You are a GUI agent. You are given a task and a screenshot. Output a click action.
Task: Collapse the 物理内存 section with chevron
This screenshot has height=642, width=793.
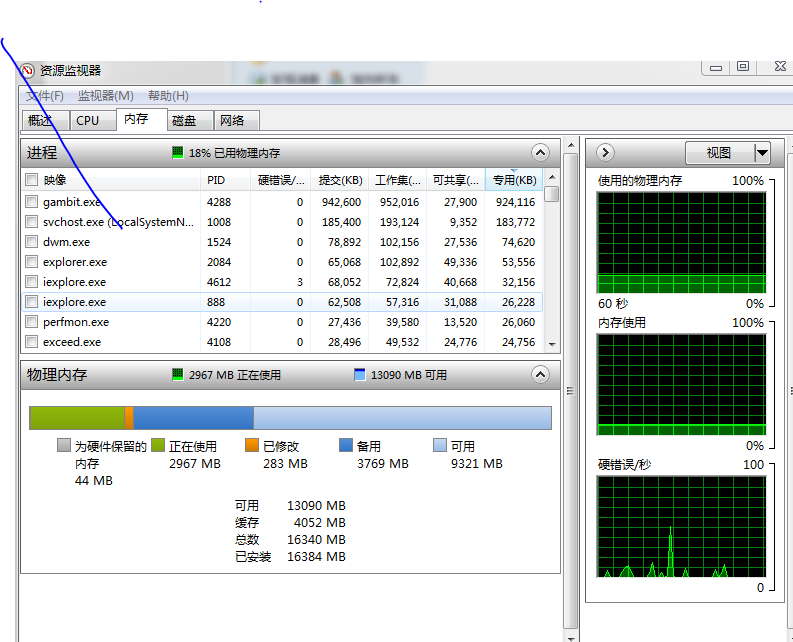(x=540, y=375)
